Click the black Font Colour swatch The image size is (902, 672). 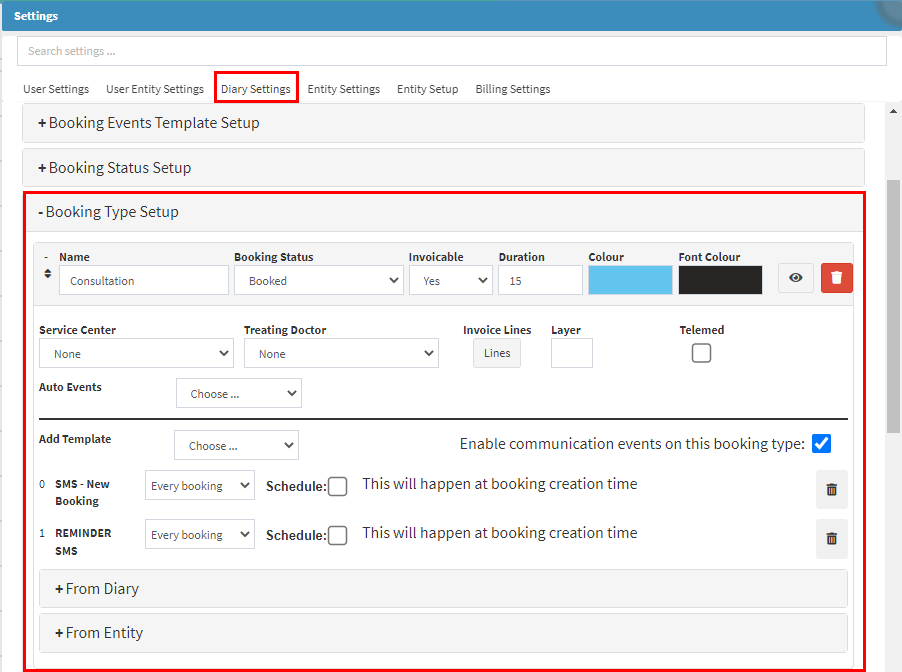(720, 280)
